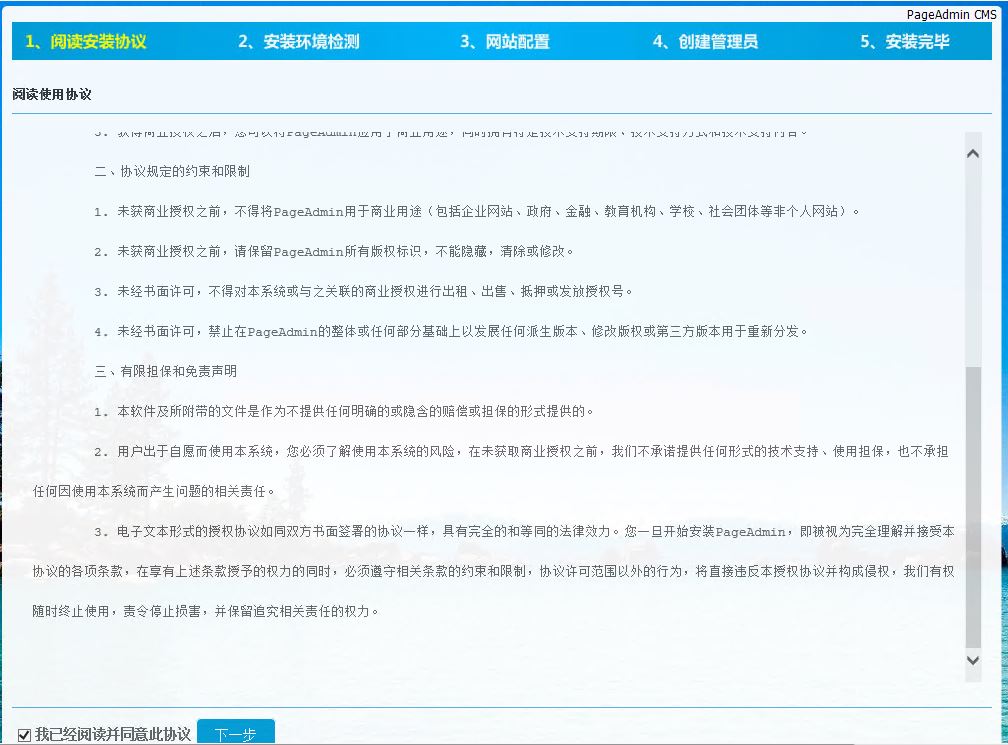Image resolution: width=1008 pixels, height=745 pixels.
Task: Click the 下一步 button
Action: tap(235, 733)
